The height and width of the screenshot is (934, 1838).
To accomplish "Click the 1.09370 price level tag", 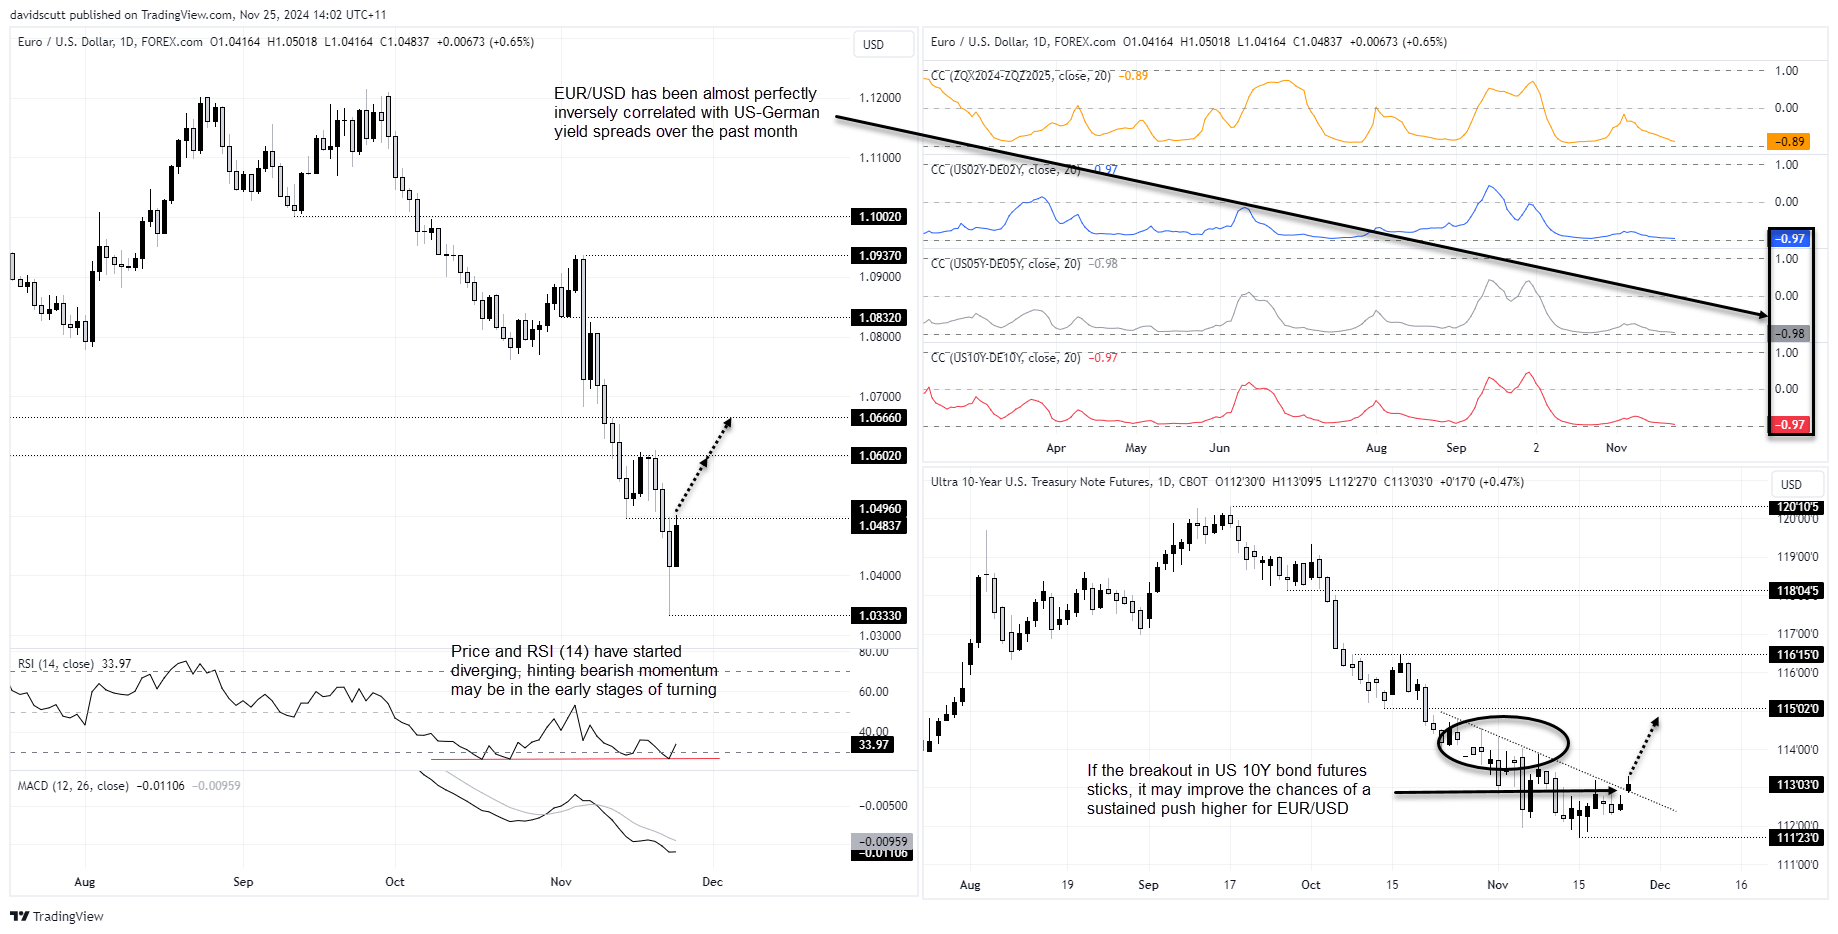I will click(x=879, y=256).
